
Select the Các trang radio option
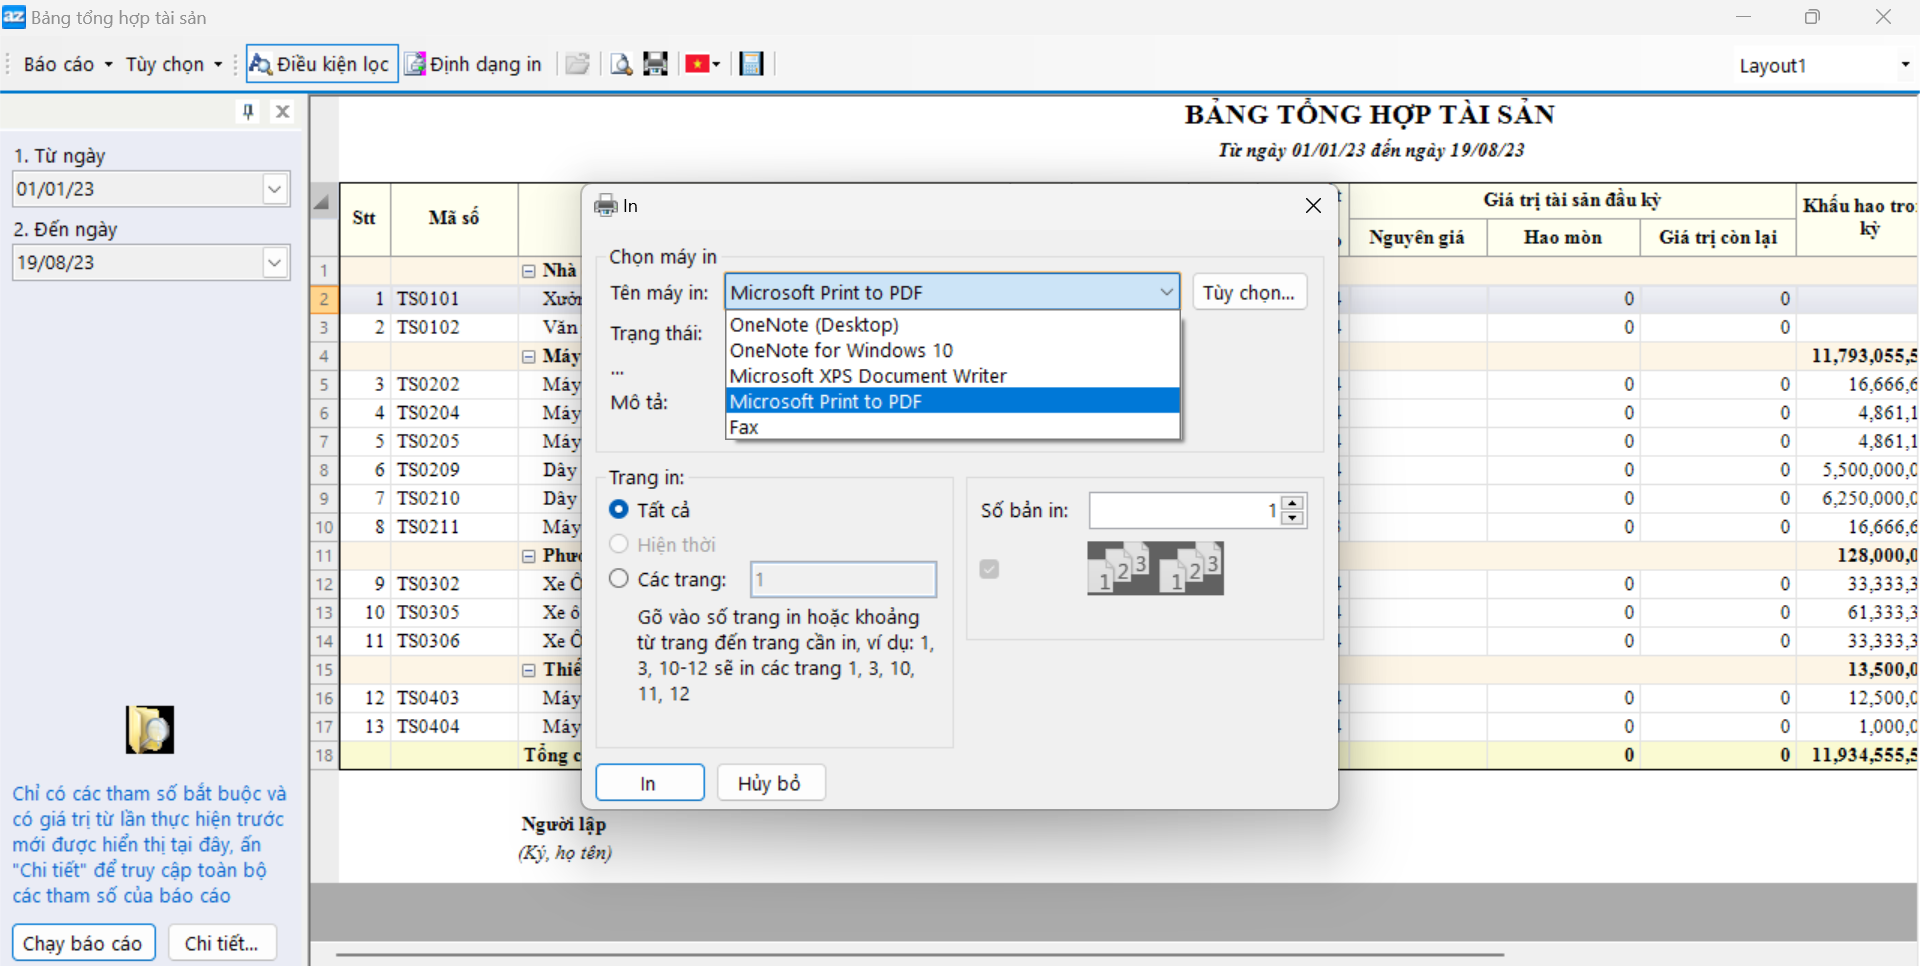pos(619,579)
